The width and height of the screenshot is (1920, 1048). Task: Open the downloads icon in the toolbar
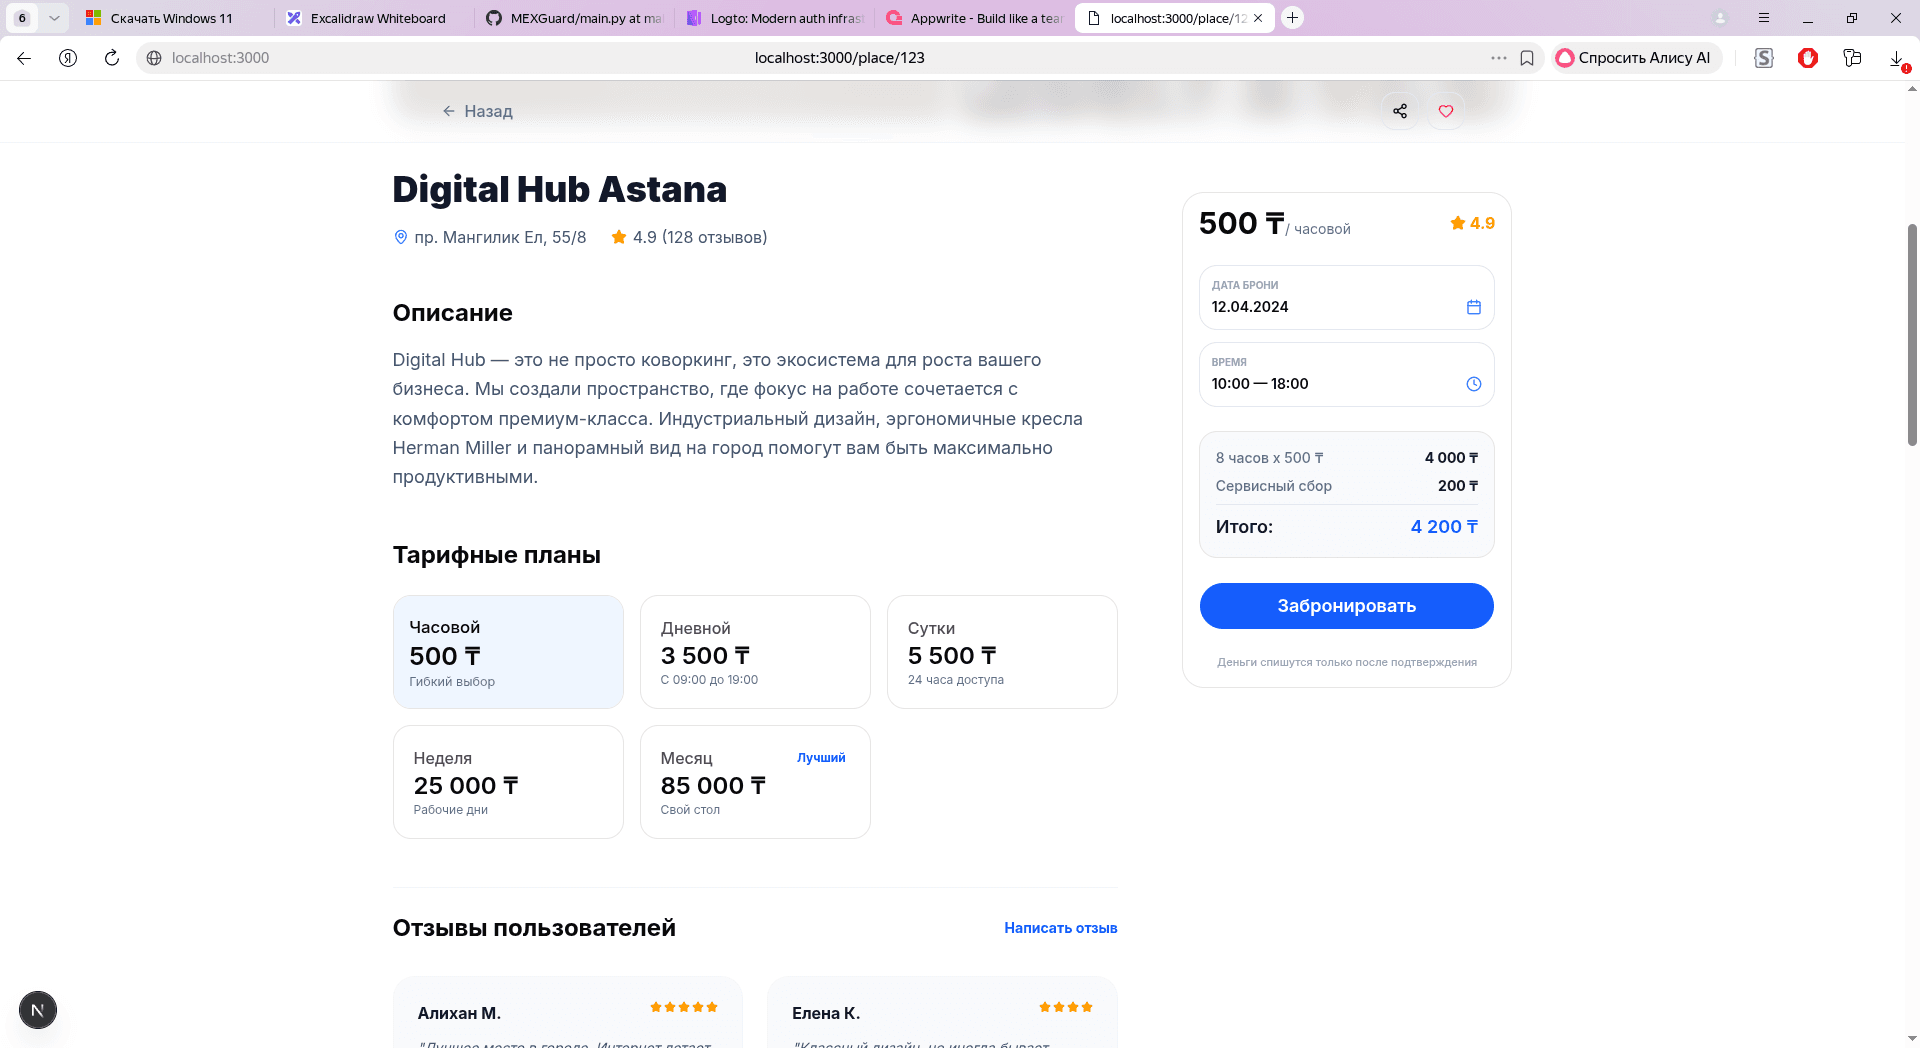1897,58
